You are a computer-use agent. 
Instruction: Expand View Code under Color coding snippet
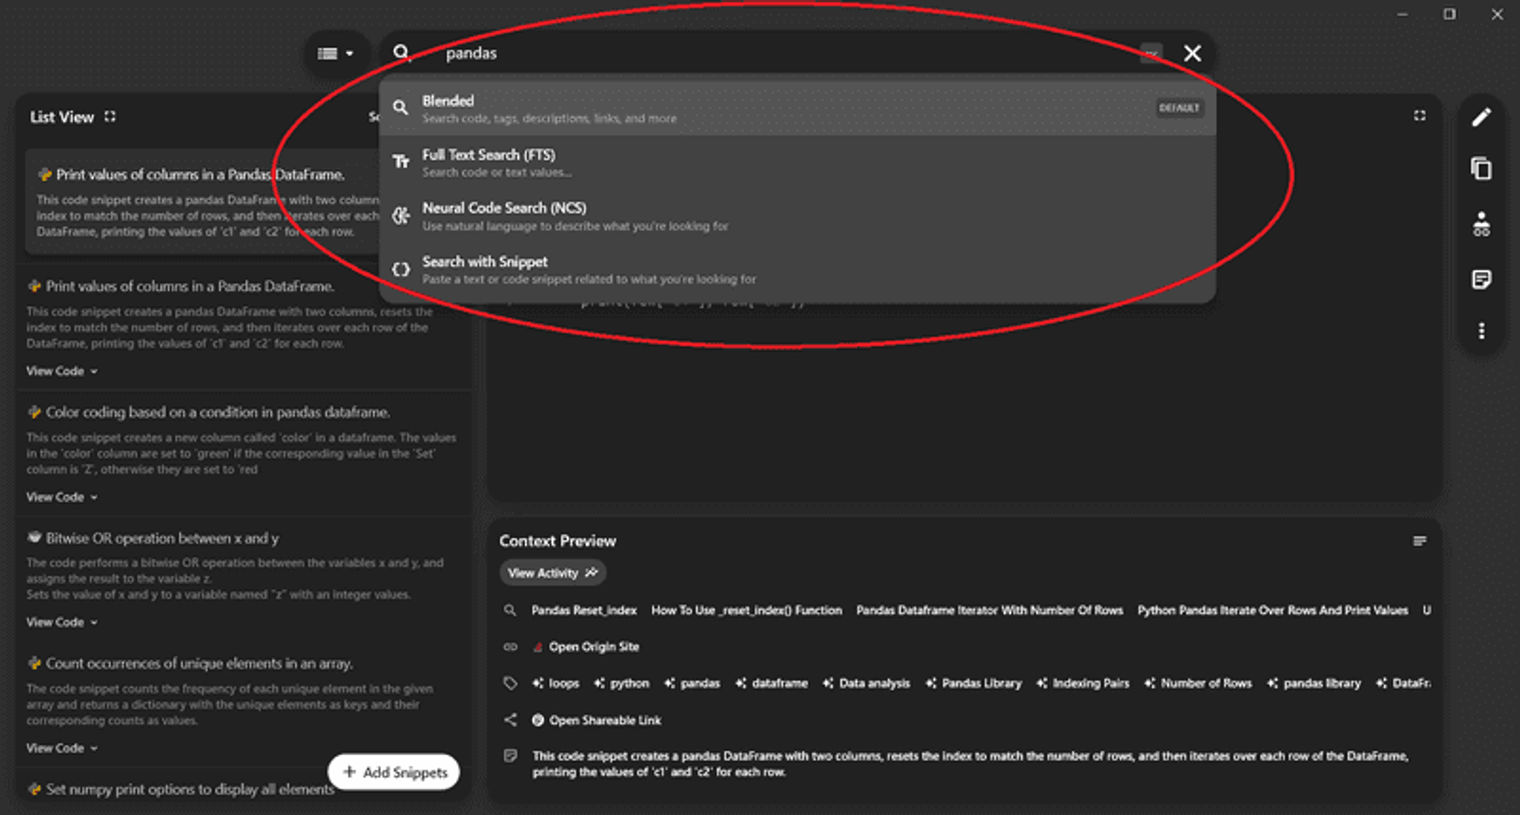click(62, 497)
